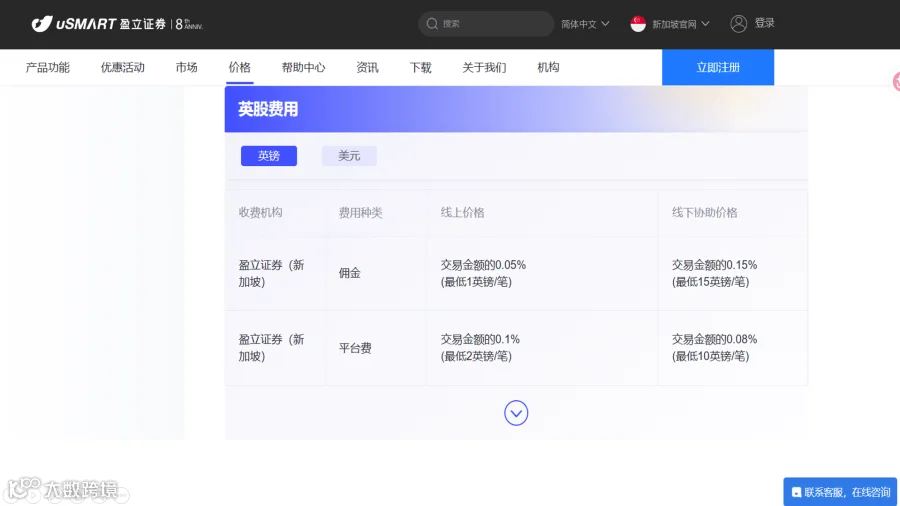Open the 市场 menu item

pyautogui.click(x=187, y=67)
